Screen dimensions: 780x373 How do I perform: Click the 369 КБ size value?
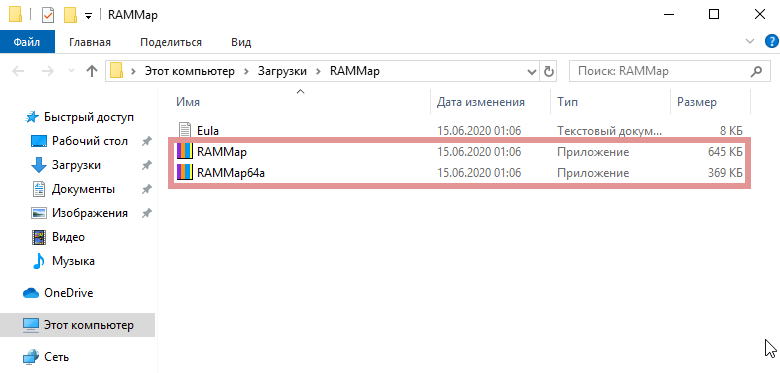[725, 173]
